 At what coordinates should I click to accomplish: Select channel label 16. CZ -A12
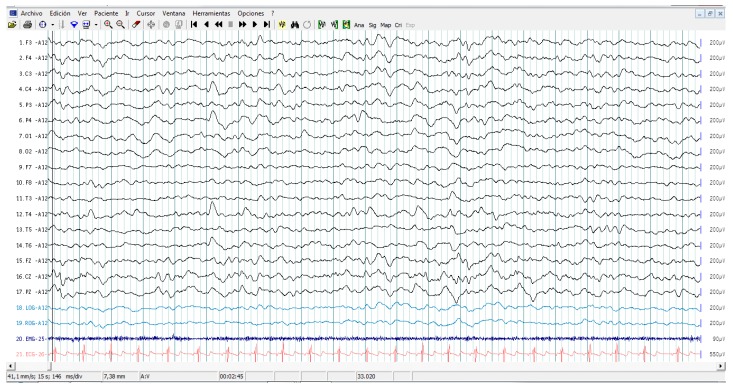tap(32, 276)
